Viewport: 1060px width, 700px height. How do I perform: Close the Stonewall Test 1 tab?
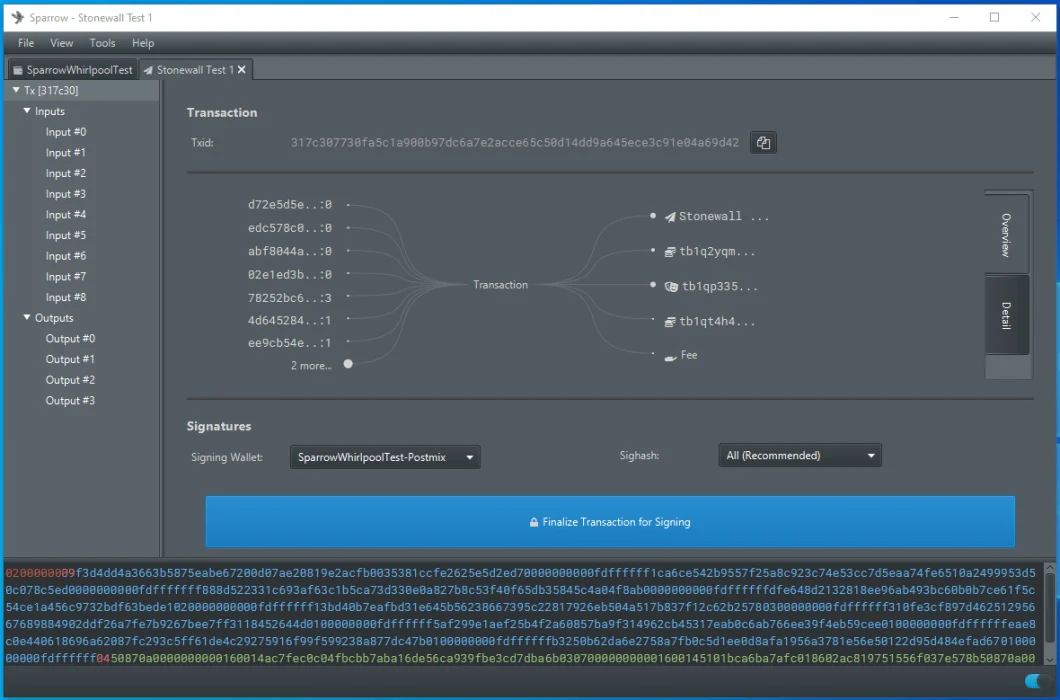coord(241,70)
